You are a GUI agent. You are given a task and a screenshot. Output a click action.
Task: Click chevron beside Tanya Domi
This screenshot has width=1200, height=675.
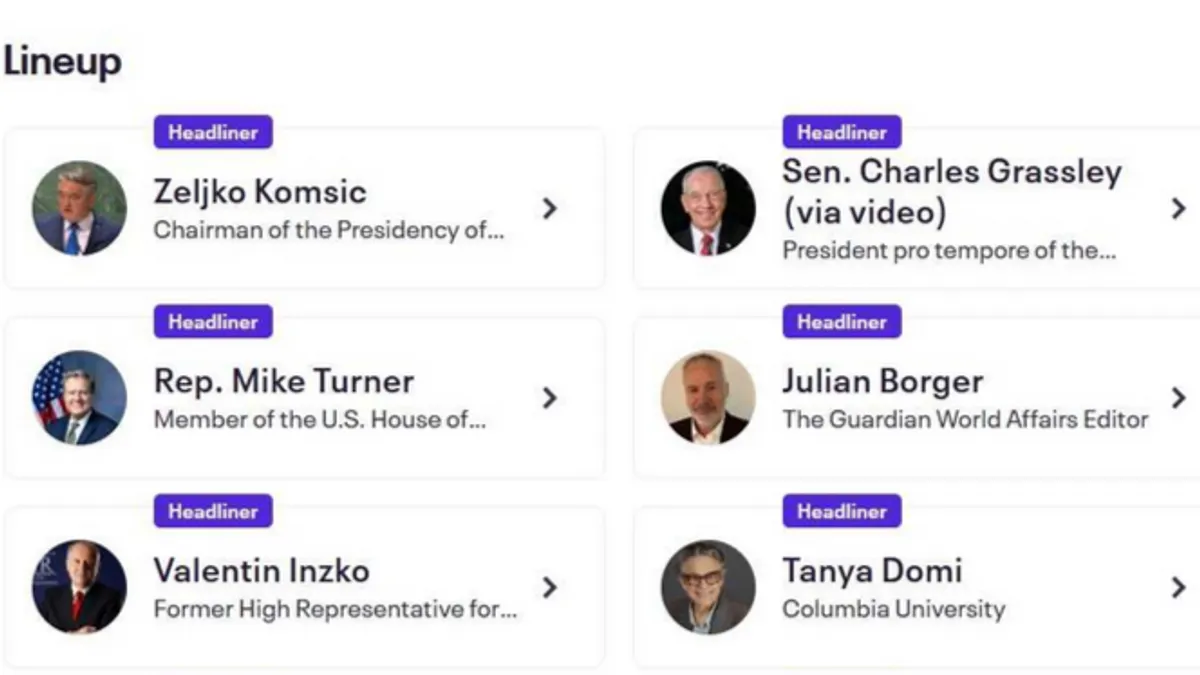click(1178, 587)
